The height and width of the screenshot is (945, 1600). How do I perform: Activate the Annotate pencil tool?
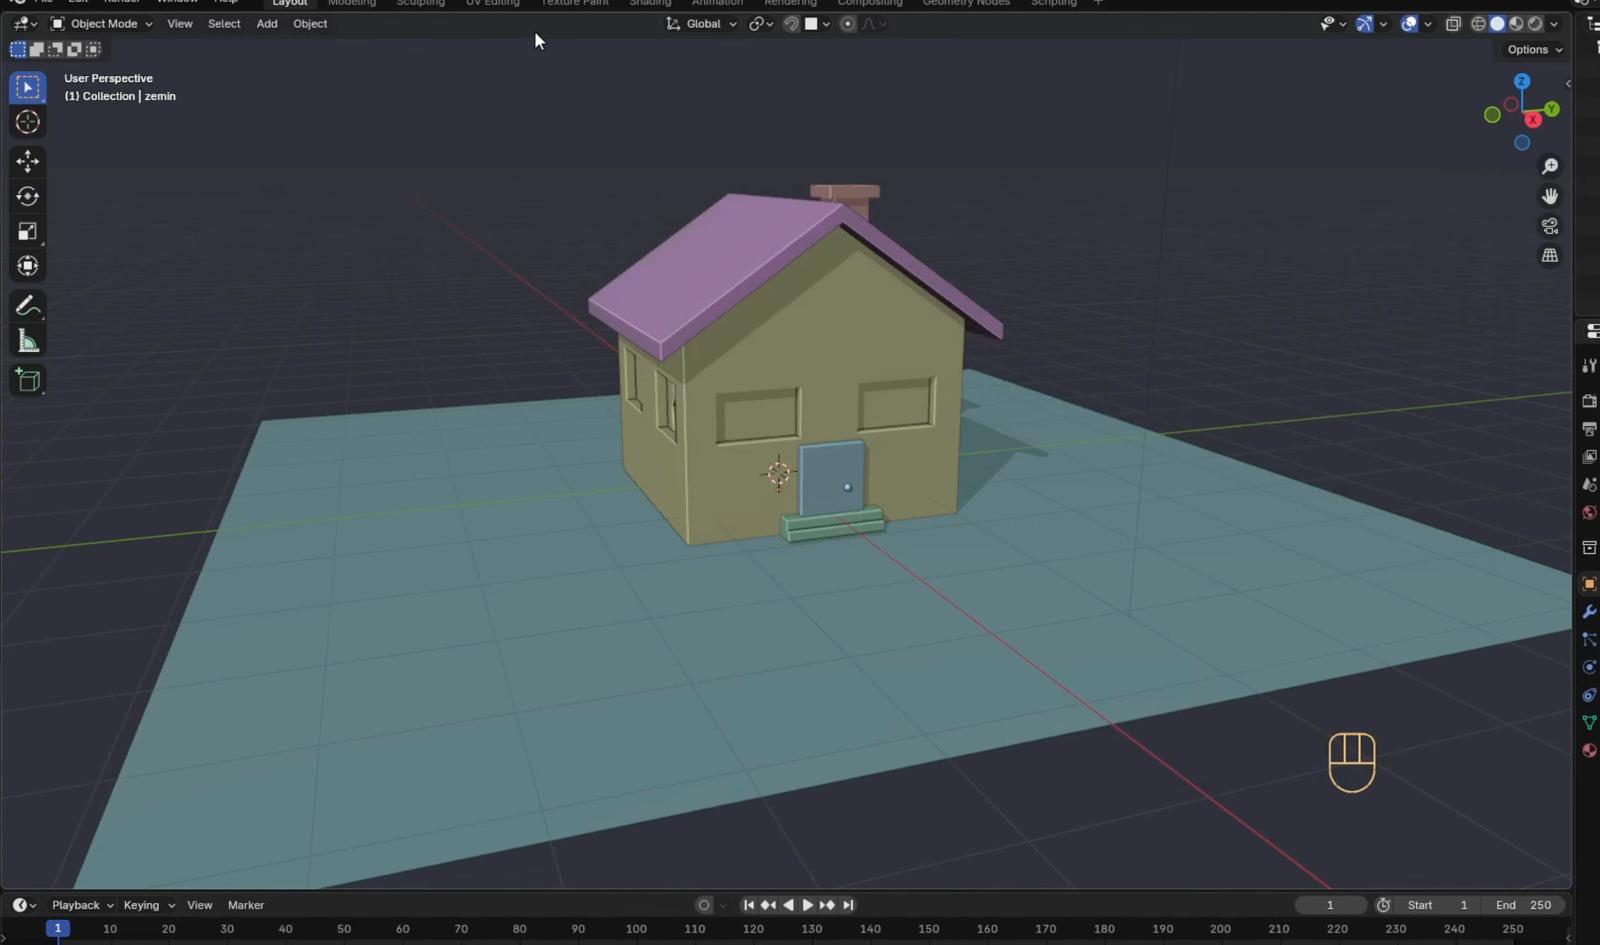[28, 306]
